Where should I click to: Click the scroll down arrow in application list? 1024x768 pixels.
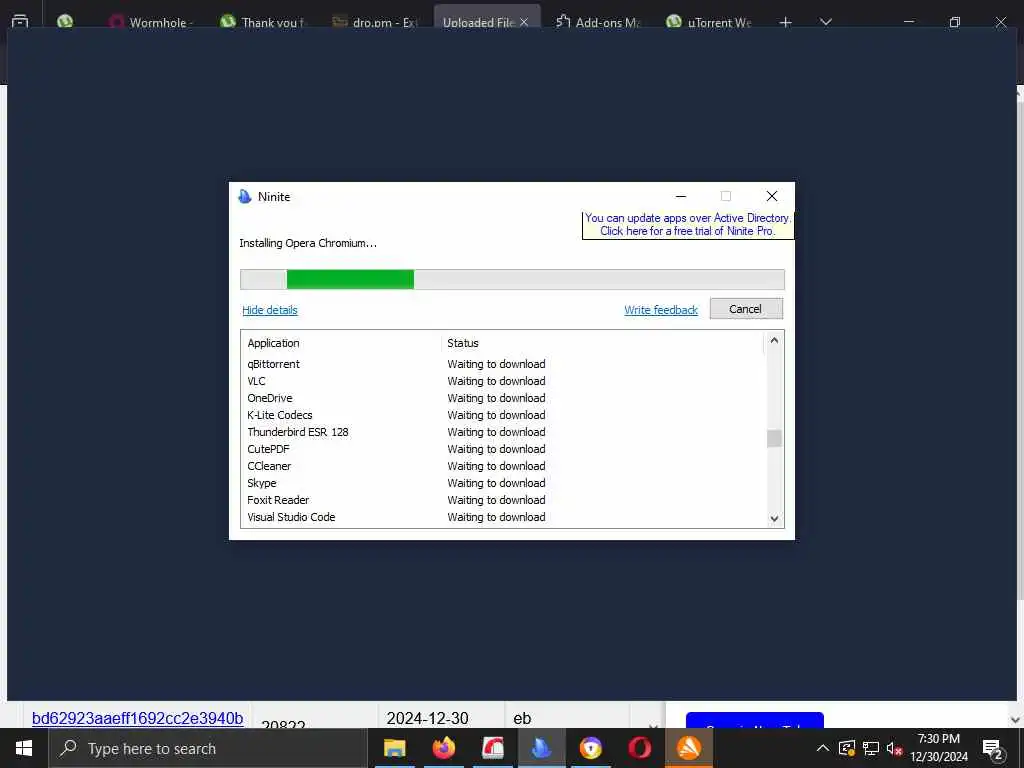coord(774,519)
